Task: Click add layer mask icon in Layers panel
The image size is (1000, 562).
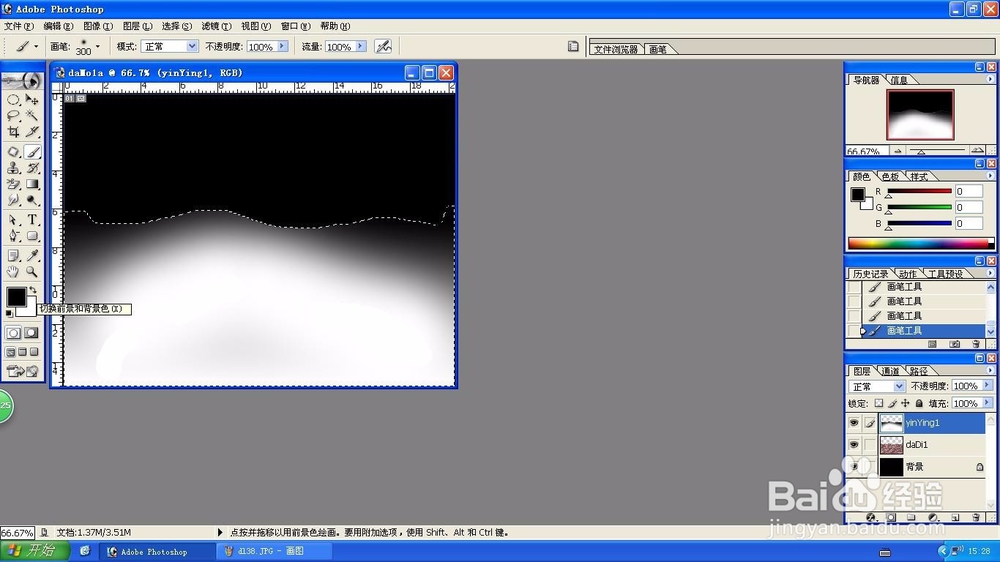Action: tap(891, 517)
